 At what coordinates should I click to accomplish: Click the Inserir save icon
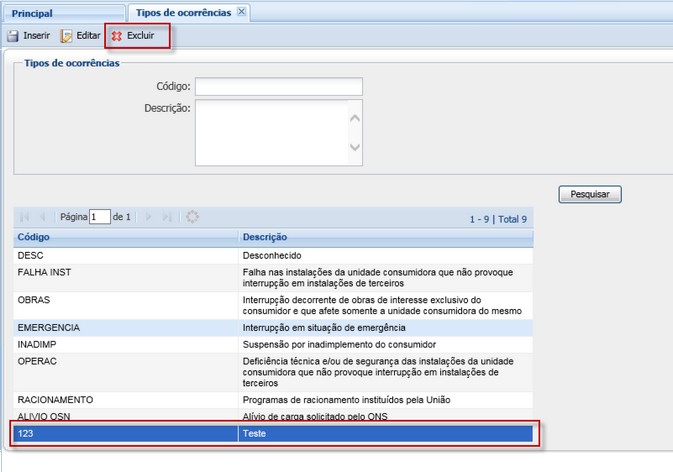[13, 36]
